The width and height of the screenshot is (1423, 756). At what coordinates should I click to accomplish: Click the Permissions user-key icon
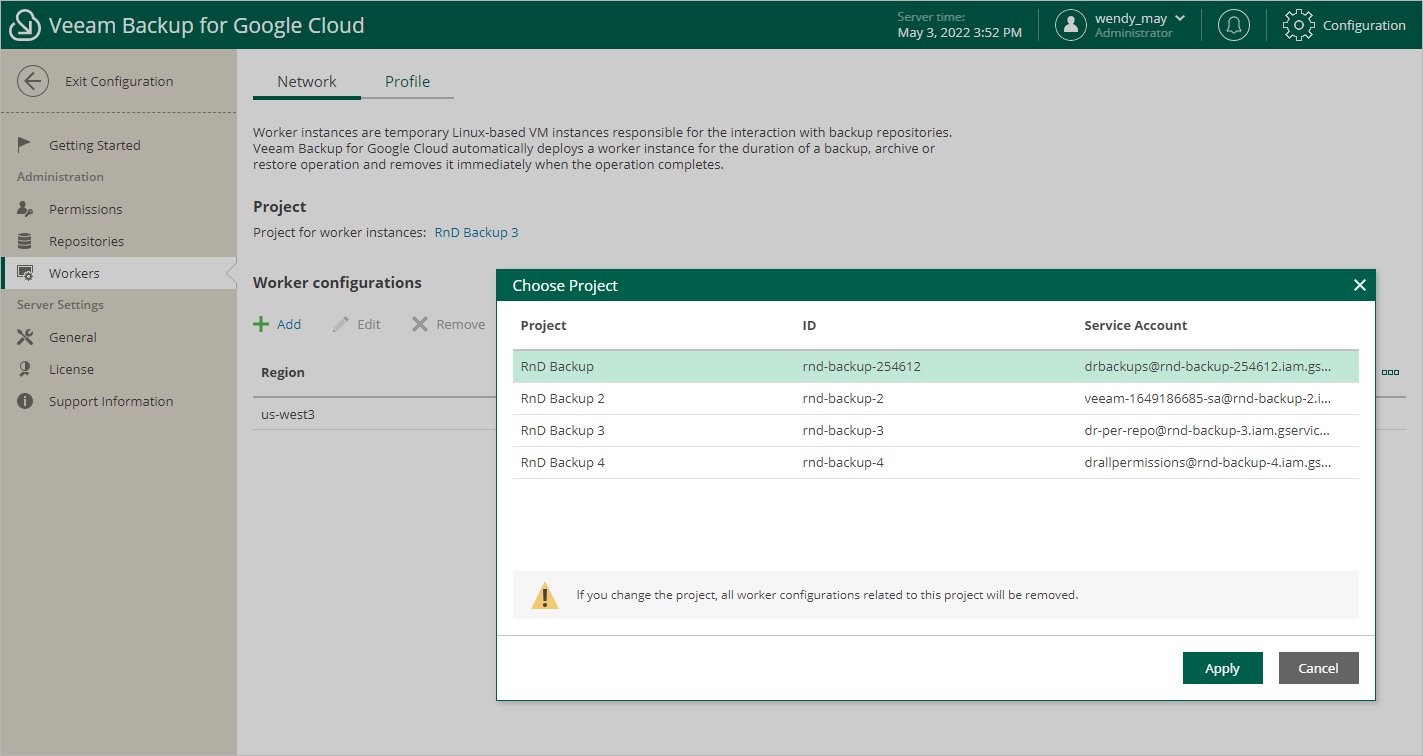[27, 209]
